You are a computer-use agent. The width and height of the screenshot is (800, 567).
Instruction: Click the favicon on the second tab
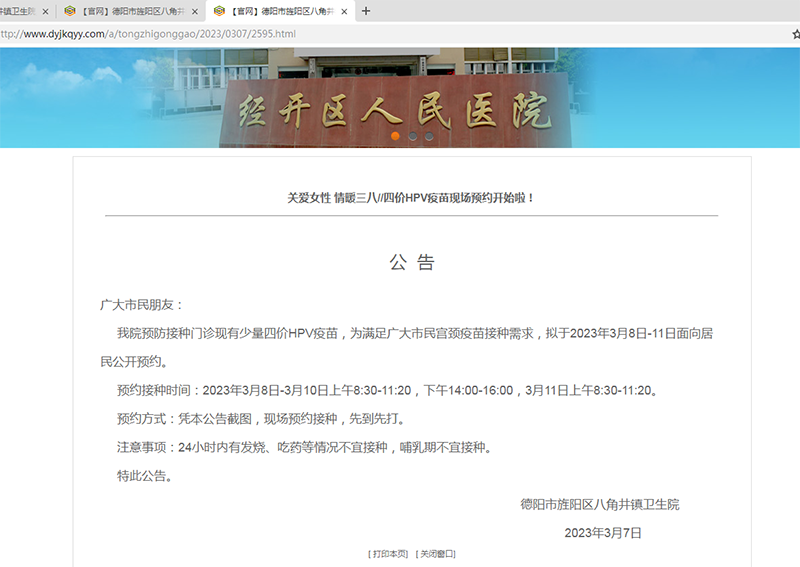70,12
